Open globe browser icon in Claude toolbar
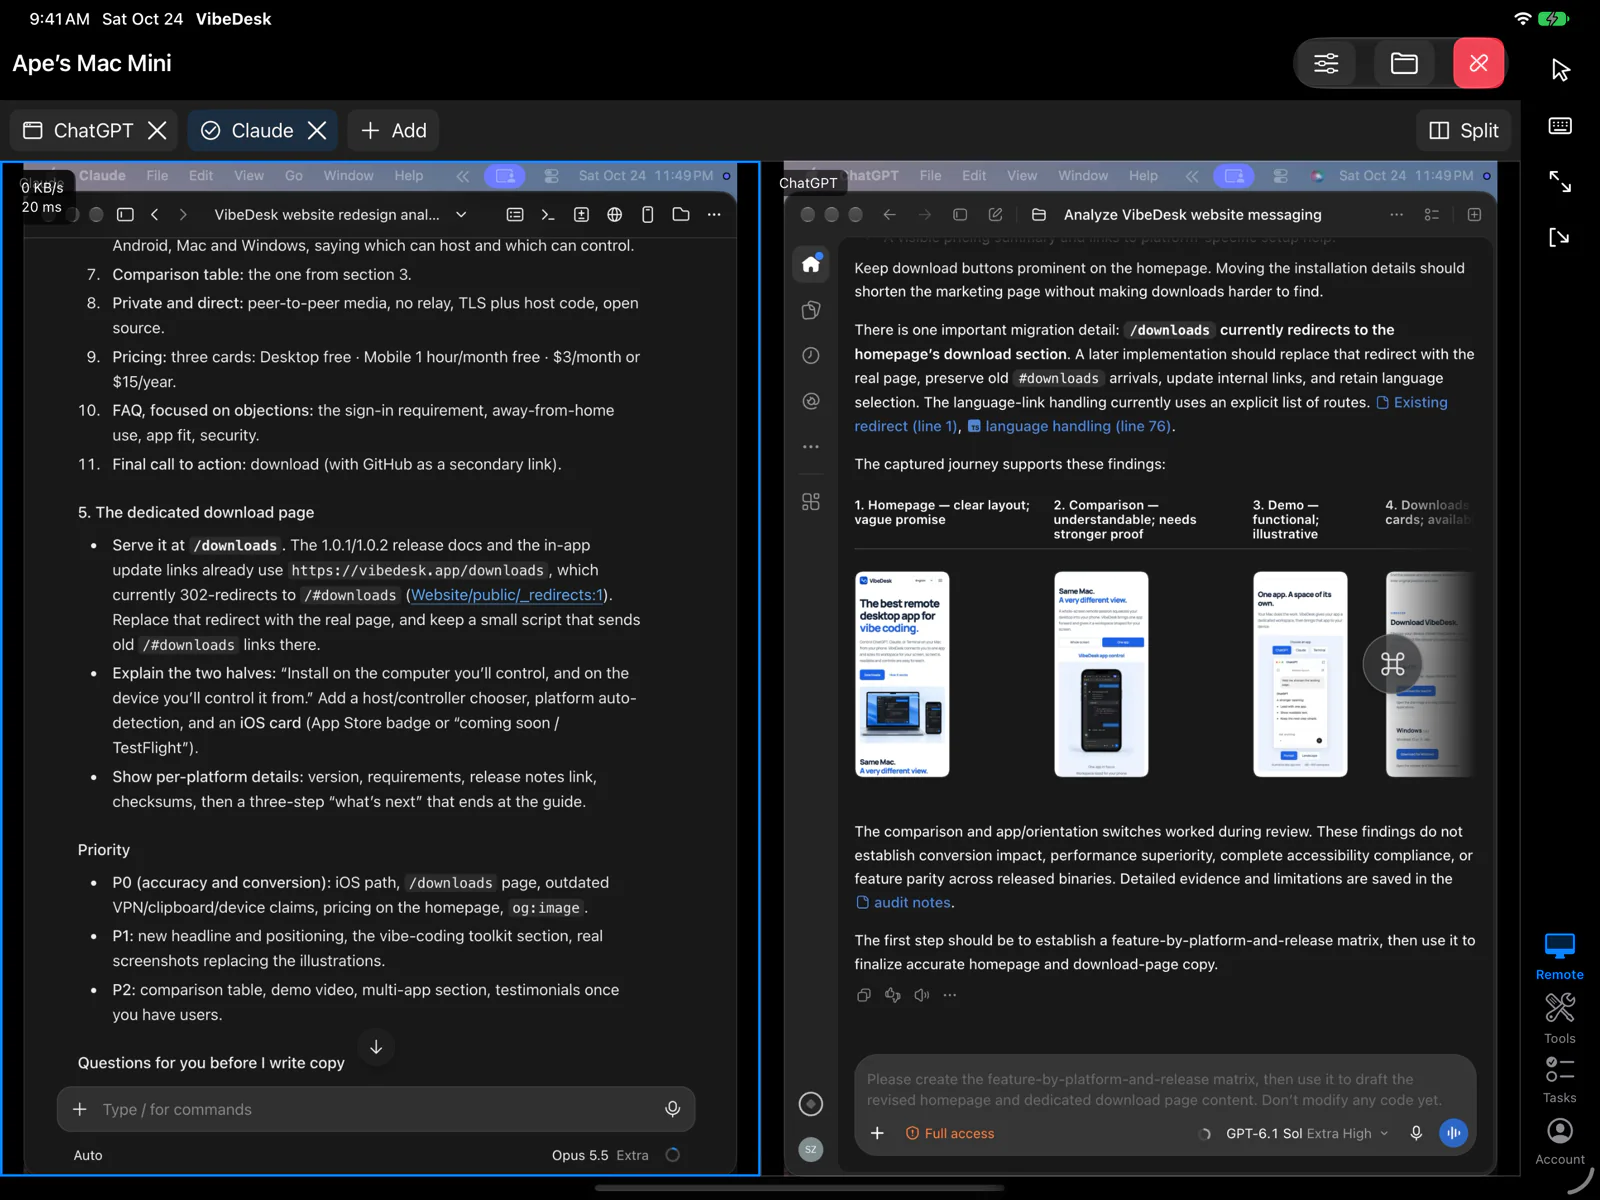This screenshot has width=1600, height=1200. (614, 214)
